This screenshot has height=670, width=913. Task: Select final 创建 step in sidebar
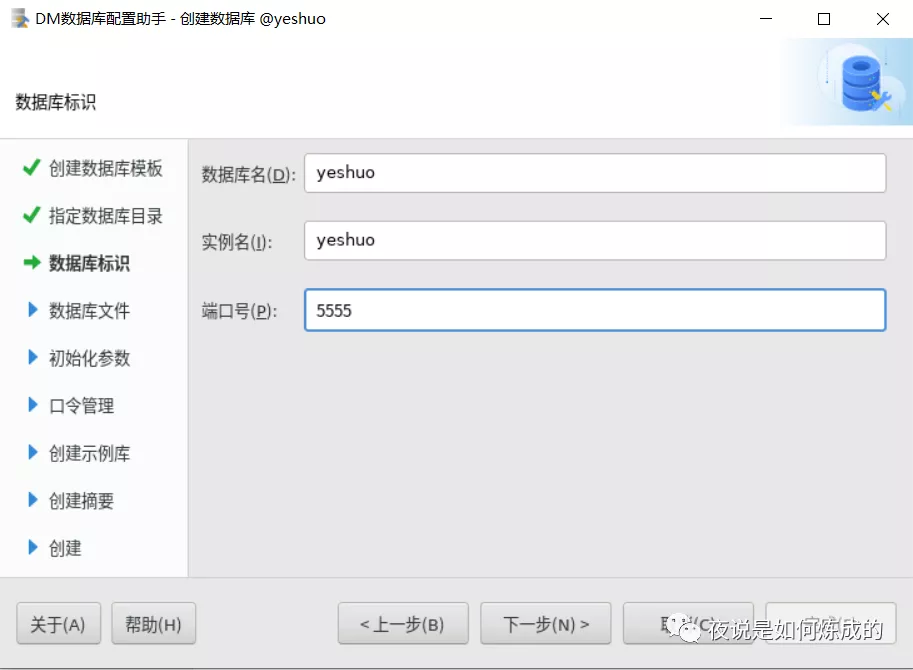tap(65, 548)
